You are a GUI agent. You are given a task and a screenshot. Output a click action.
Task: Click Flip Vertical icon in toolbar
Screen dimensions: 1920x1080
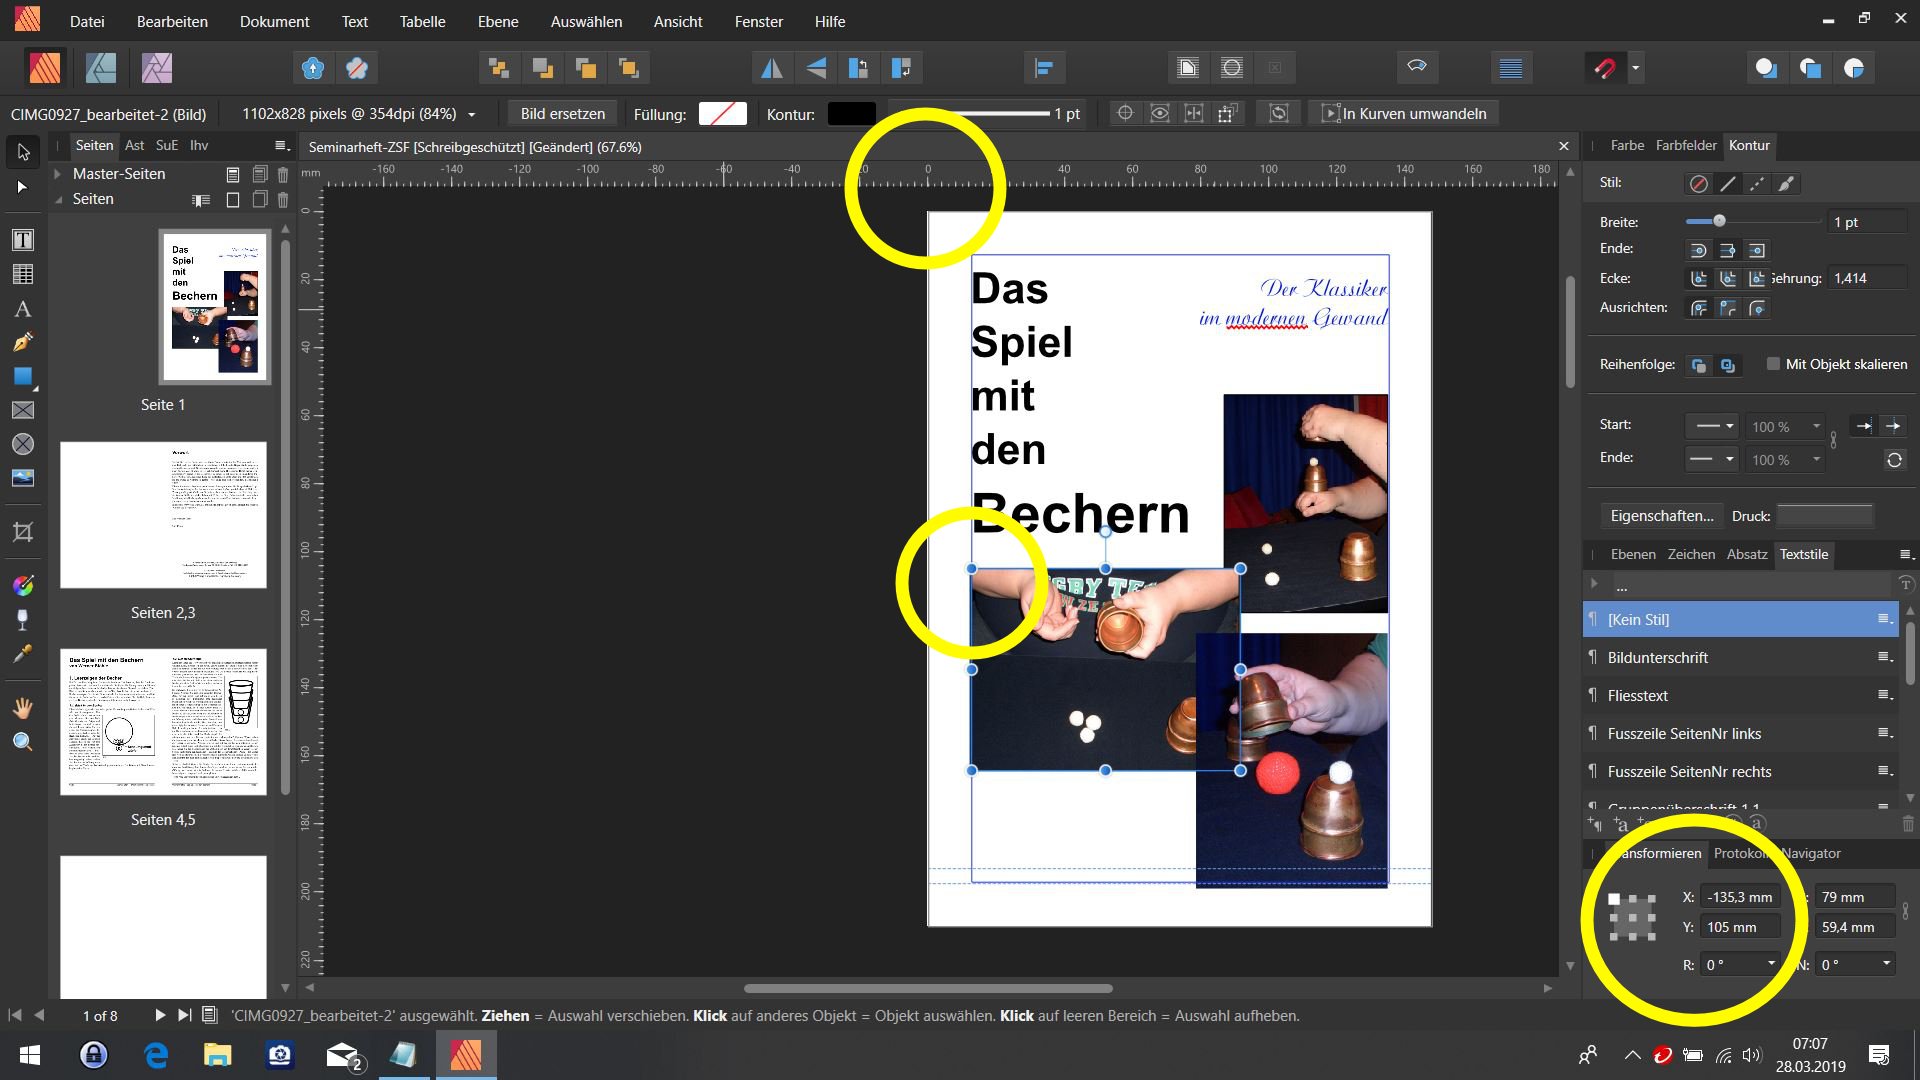click(816, 68)
